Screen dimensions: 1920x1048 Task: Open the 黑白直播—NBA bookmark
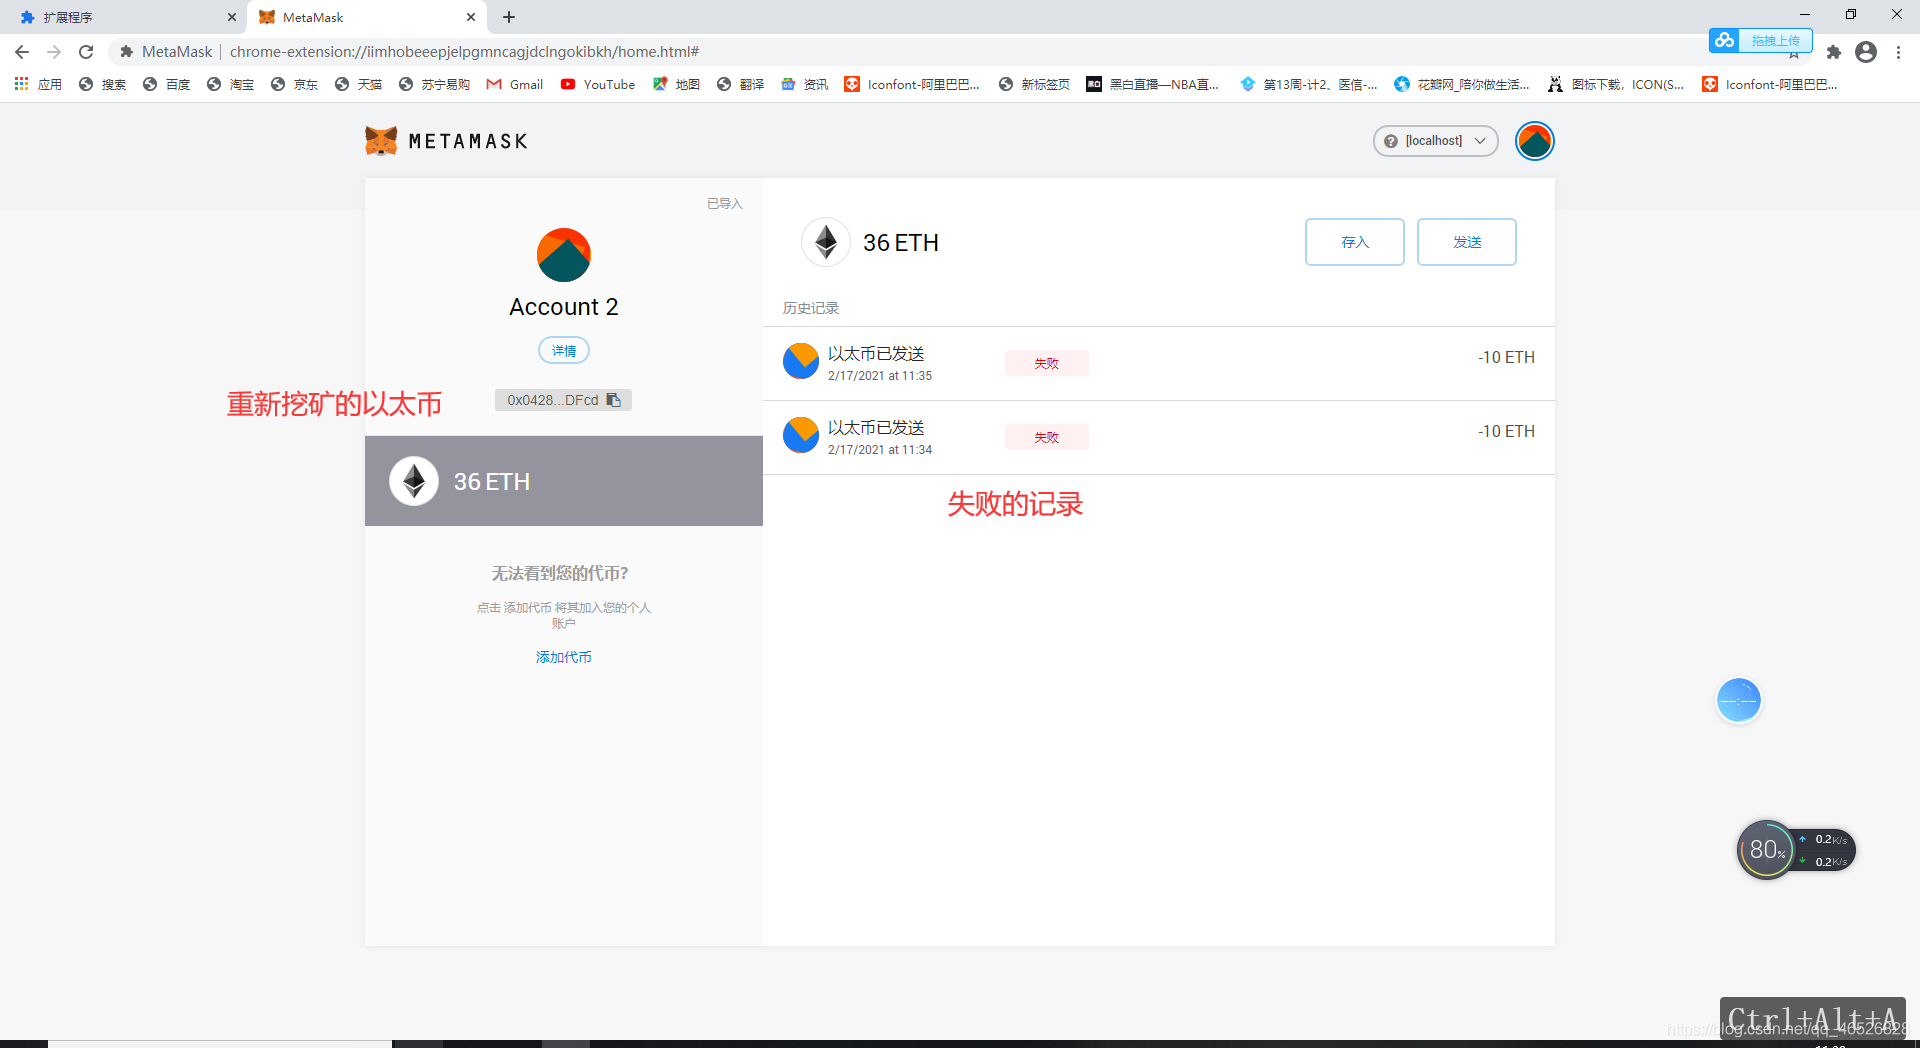point(1153,85)
